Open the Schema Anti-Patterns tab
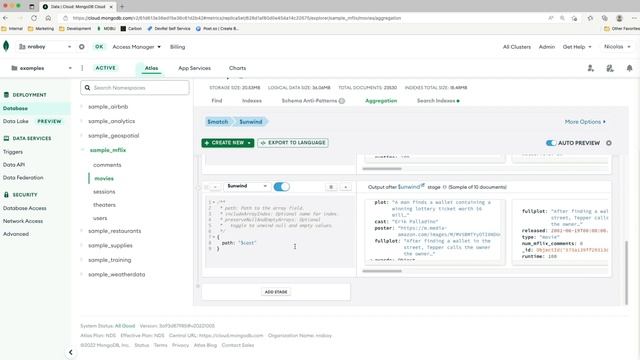The image size is (640, 360). [x=309, y=101]
